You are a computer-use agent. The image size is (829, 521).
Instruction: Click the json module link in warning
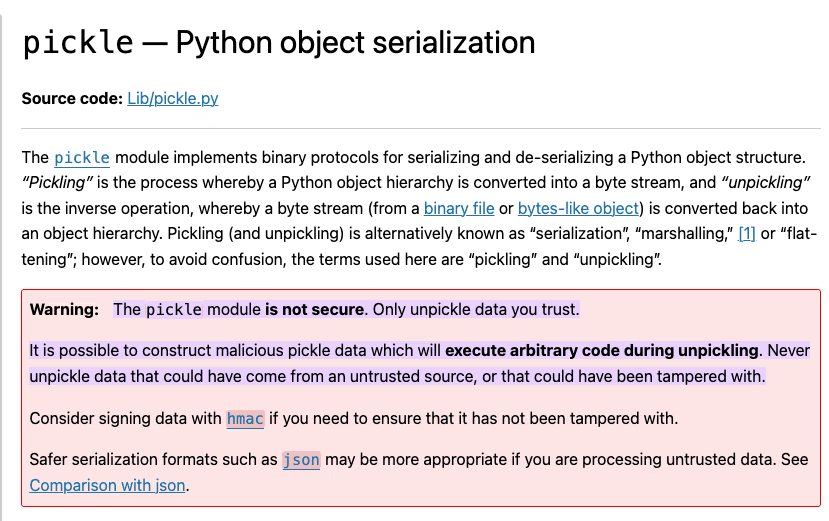(301, 460)
